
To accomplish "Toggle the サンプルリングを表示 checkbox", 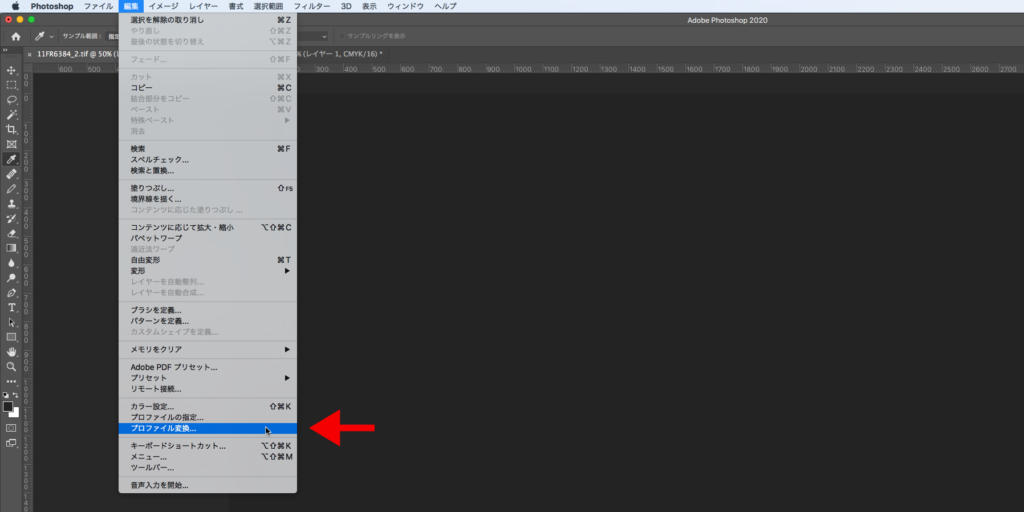I will click(x=342, y=36).
